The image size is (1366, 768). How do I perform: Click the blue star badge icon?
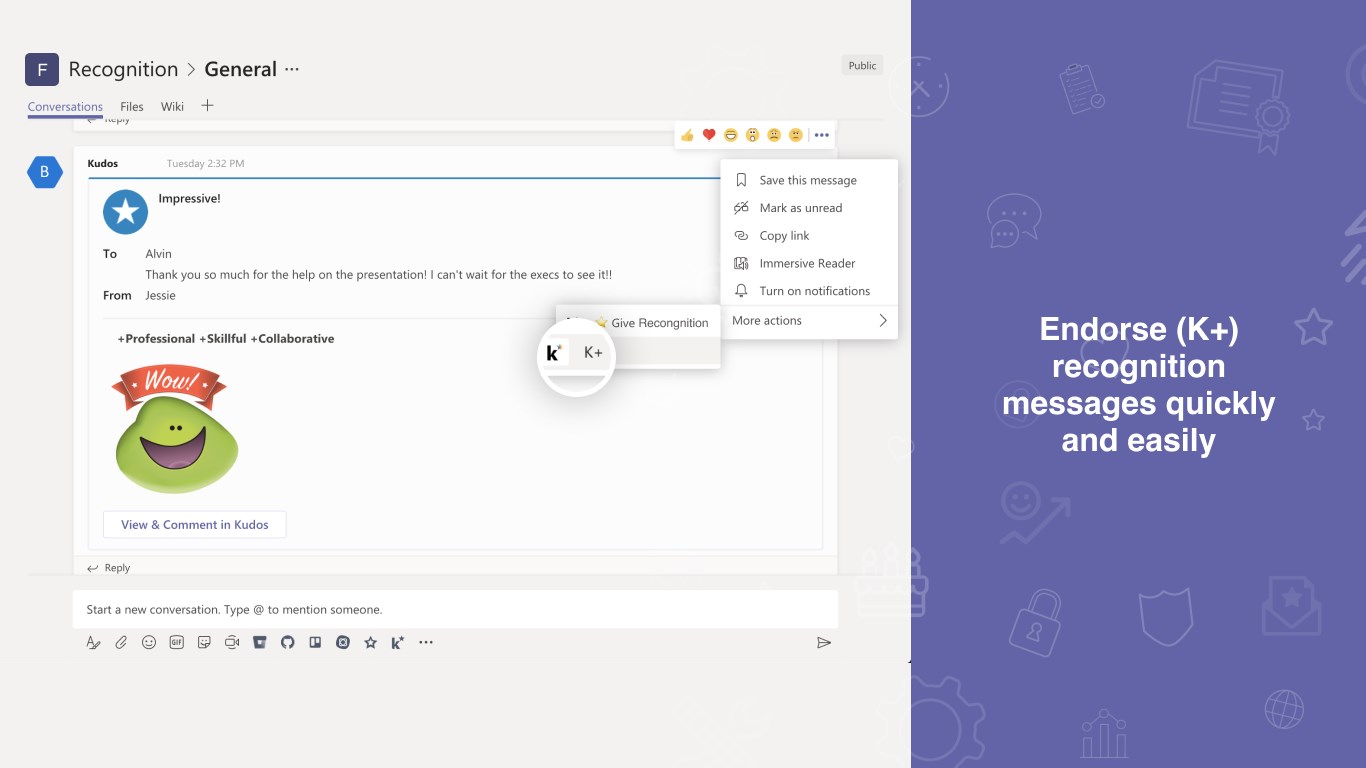pos(126,212)
